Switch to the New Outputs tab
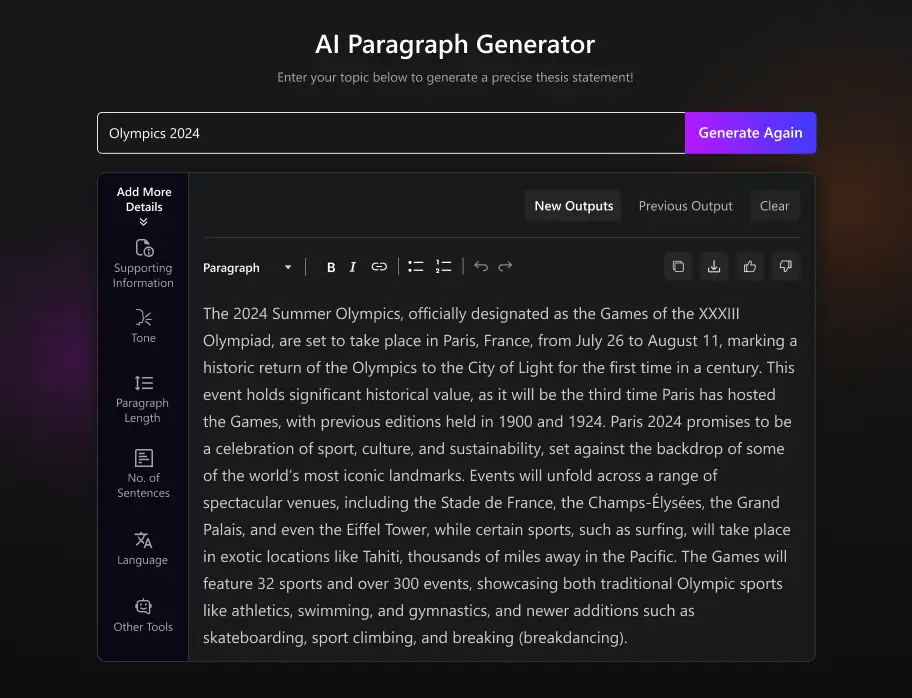This screenshot has height=698, width=912. point(573,206)
